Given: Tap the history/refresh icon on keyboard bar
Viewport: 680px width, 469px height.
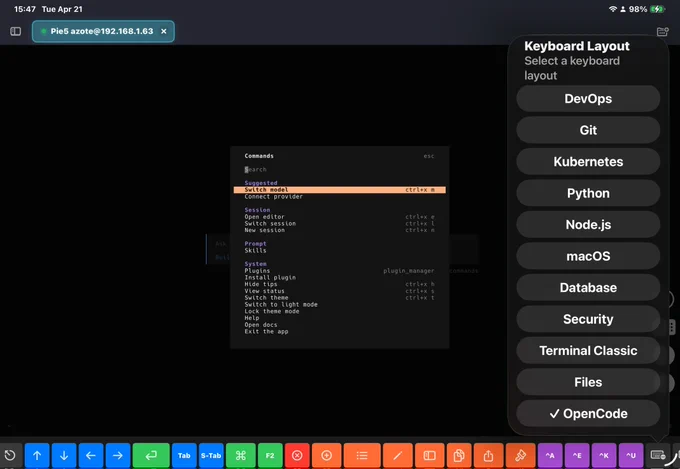Looking at the screenshot, I should pyautogui.click(x=10, y=456).
